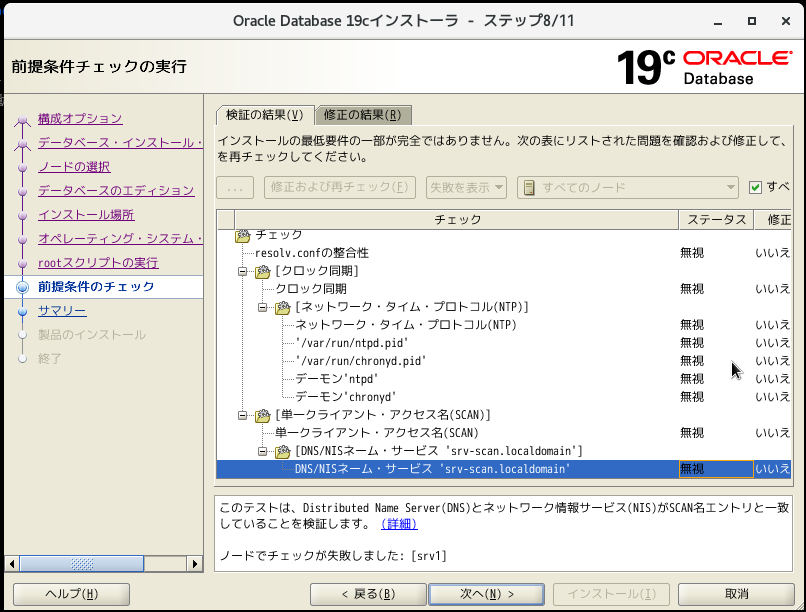806x612 pixels.
Task: Click 無視 status of resolv.confの整合性 row
Action: click(x=692, y=253)
